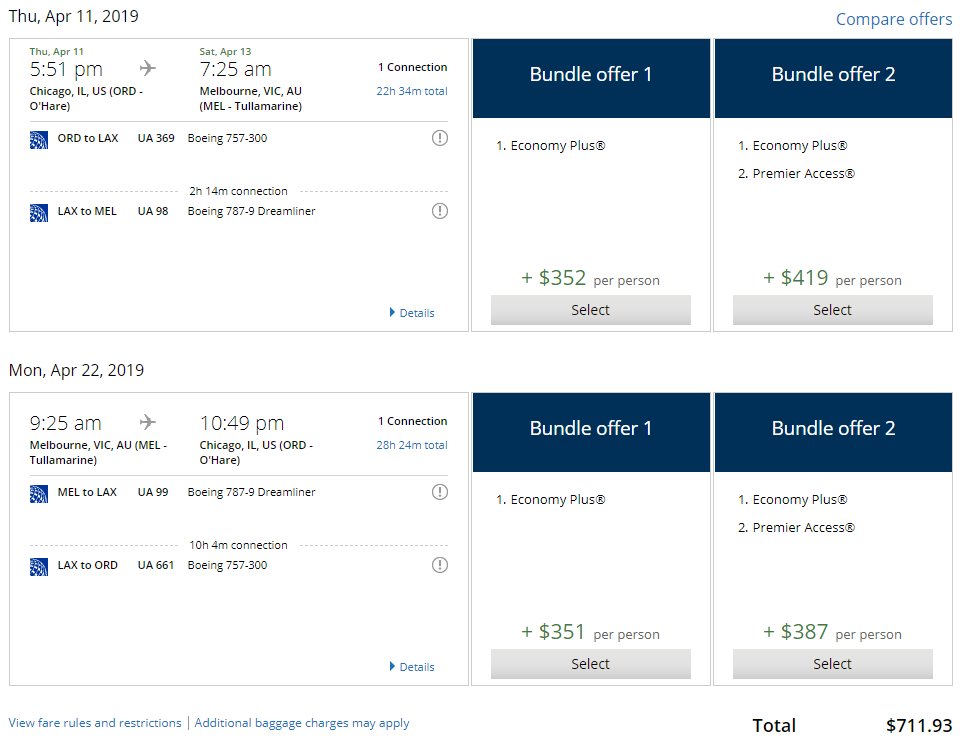962x739 pixels.
Task: Select Bundle offer 1 for $352 outbound
Action: point(590,310)
